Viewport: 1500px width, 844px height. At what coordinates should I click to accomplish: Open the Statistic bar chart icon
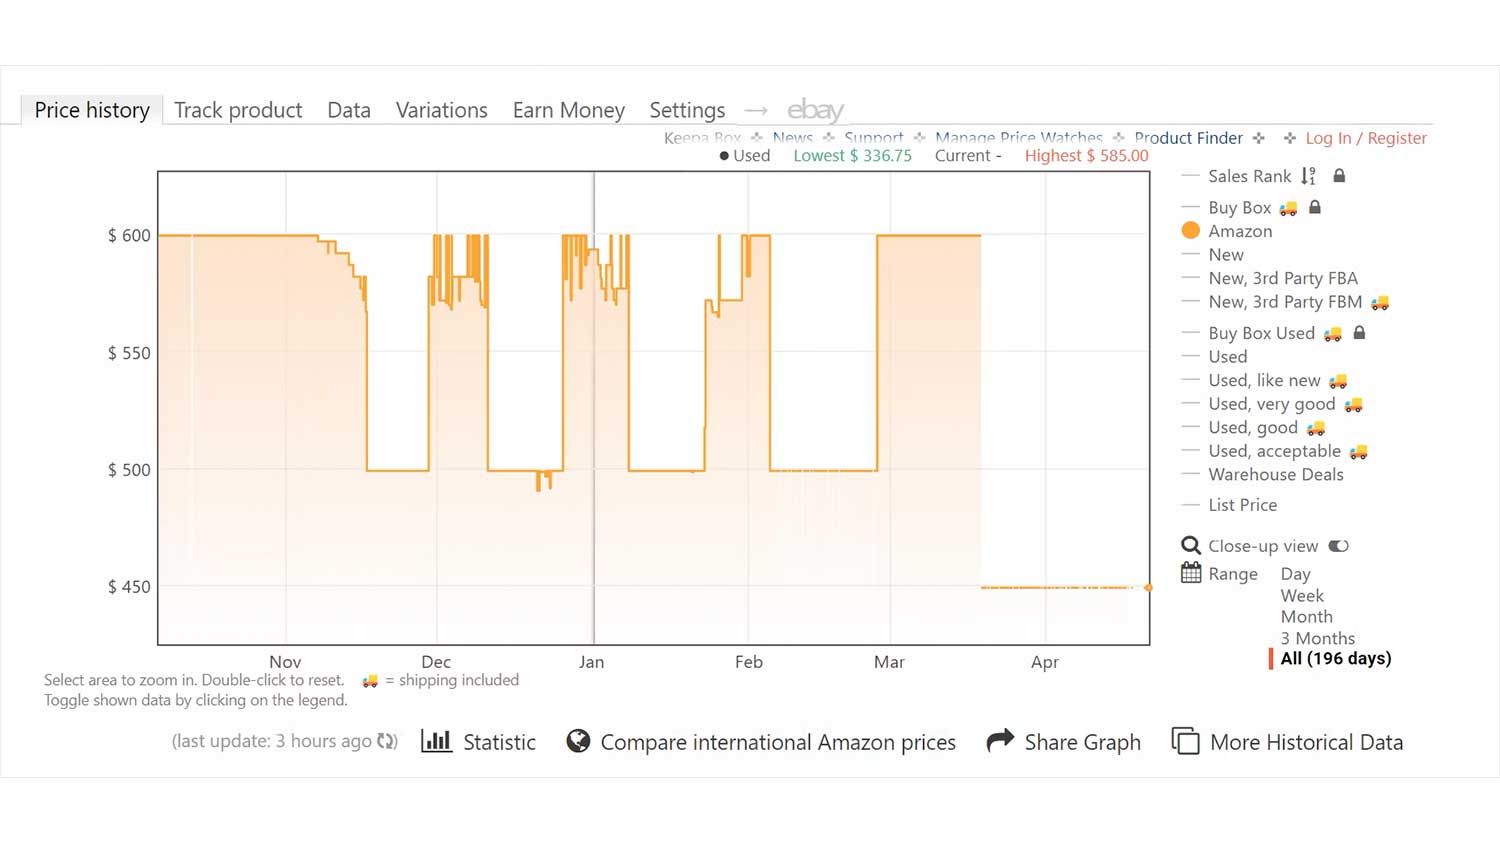tap(436, 741)
